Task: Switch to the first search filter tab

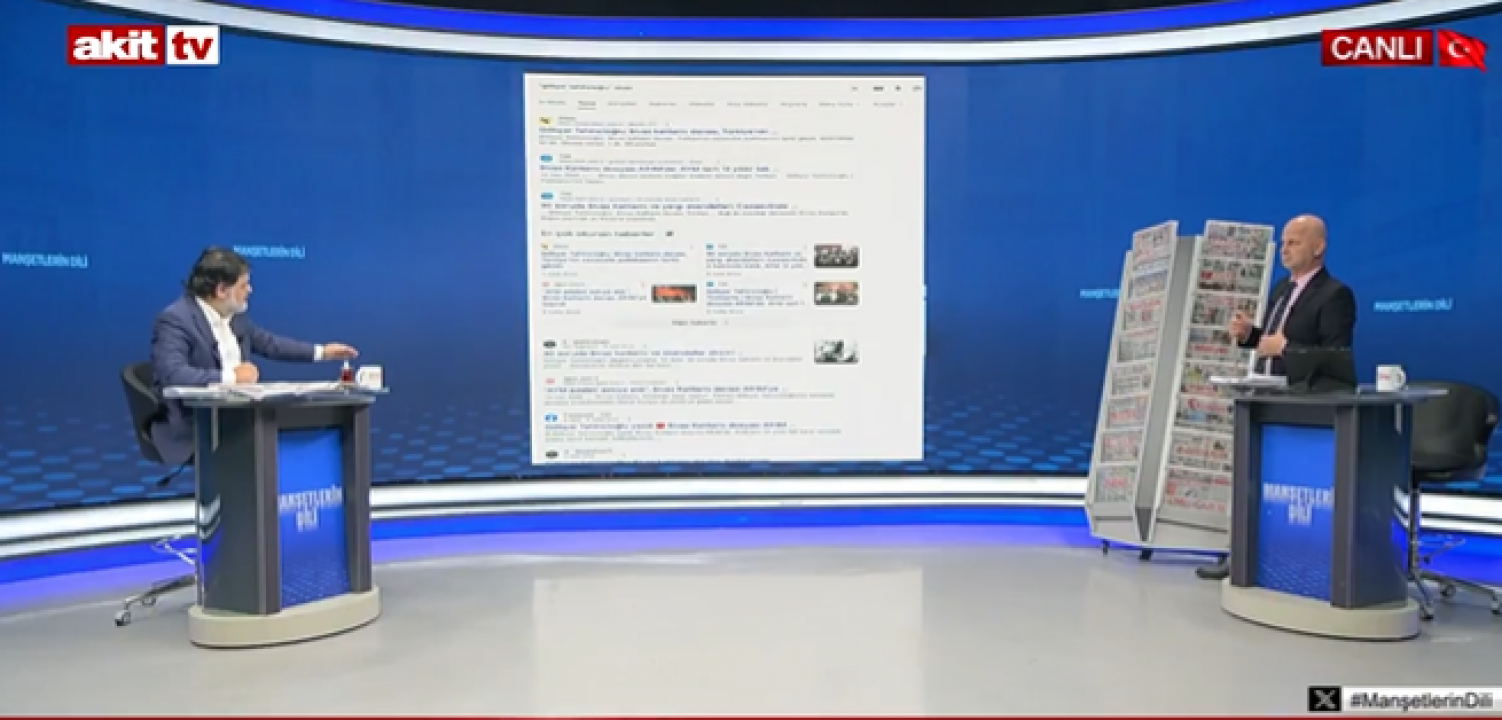Action: pyautogui.click(x=552, y=102)
